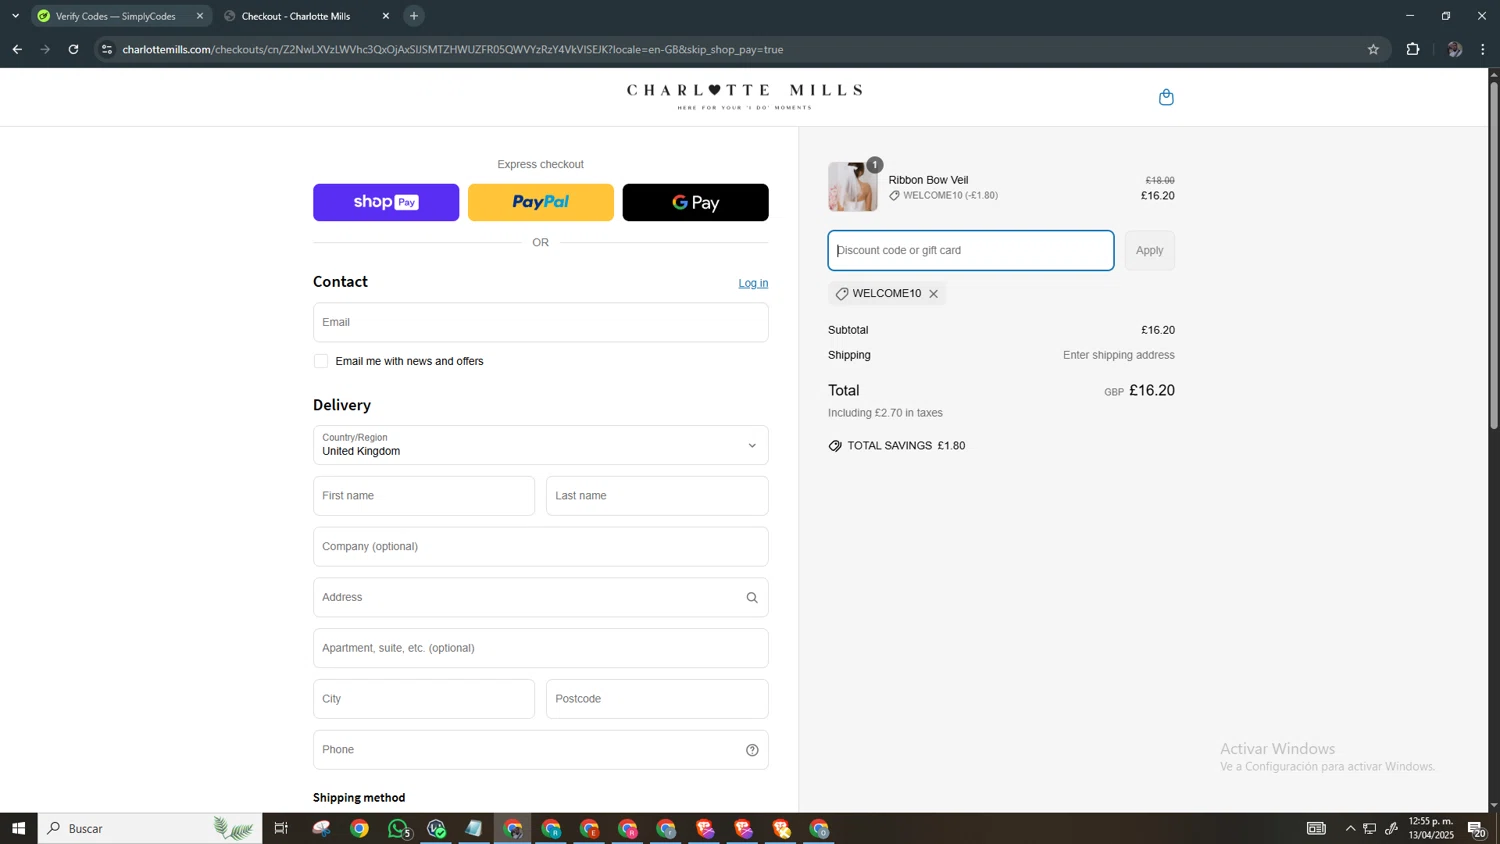The width and height of the screenshot is (1500, 844).
Task: Open the Chrome three-dot menu
Action: (1483, 49)
